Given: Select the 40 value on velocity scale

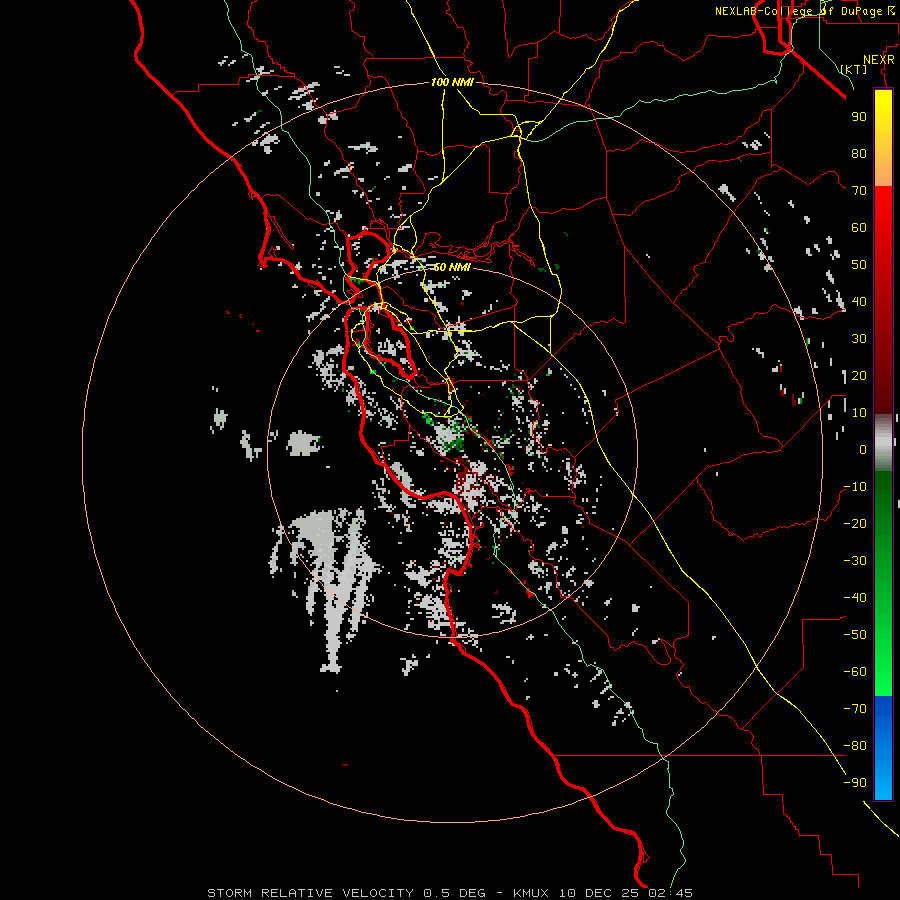Looking at the screenshot, I should [x=859, y=301].
